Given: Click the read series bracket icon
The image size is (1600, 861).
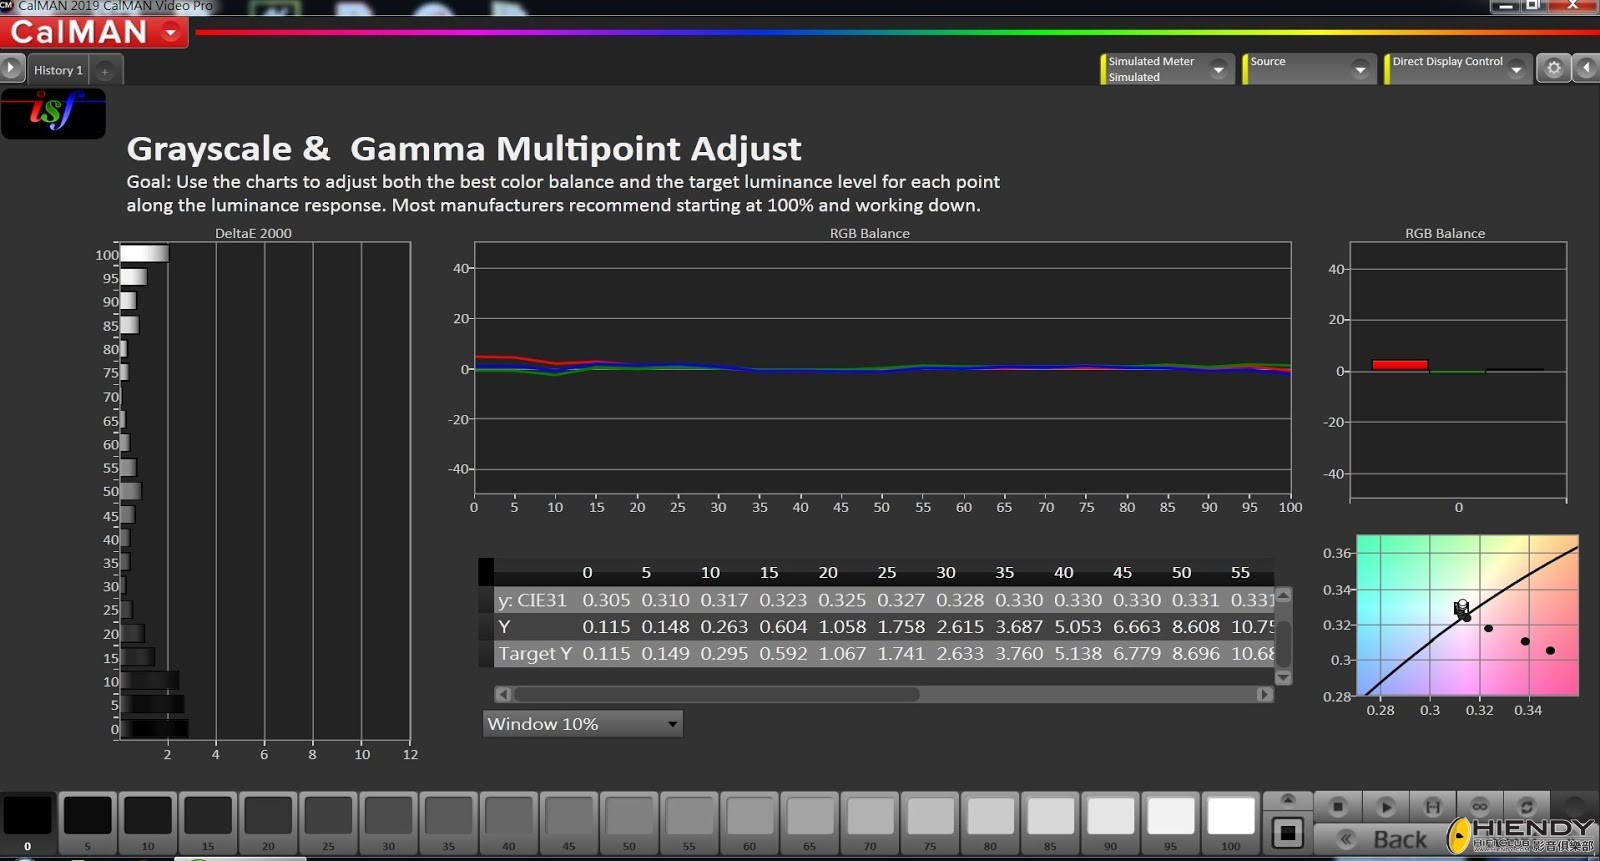Looking at the screenshot, I should 1432,806.
